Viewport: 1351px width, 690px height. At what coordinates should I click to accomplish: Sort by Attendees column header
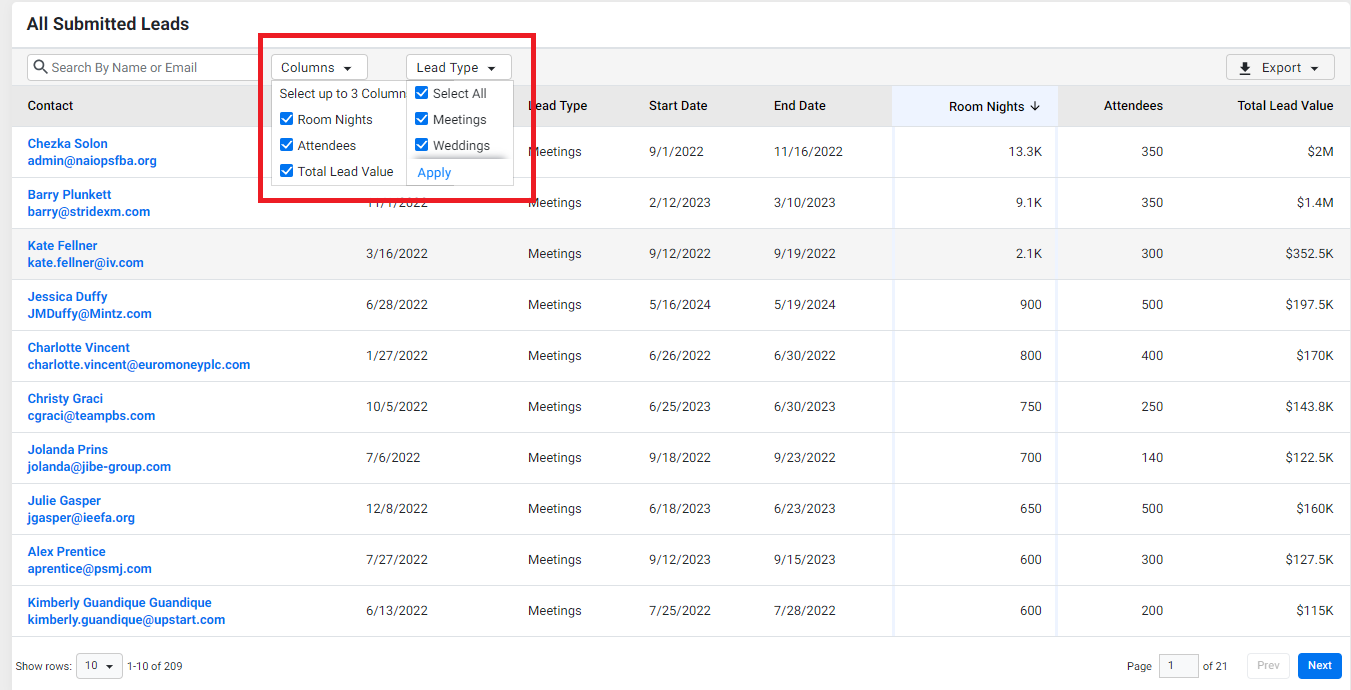(x=1133, y=106)
